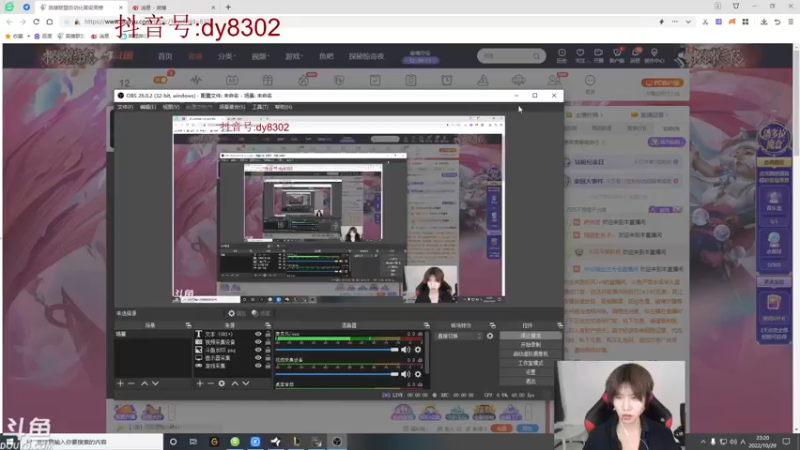Open OBS Scene Collection menu

pyautogui.click(x=232, y=107)
